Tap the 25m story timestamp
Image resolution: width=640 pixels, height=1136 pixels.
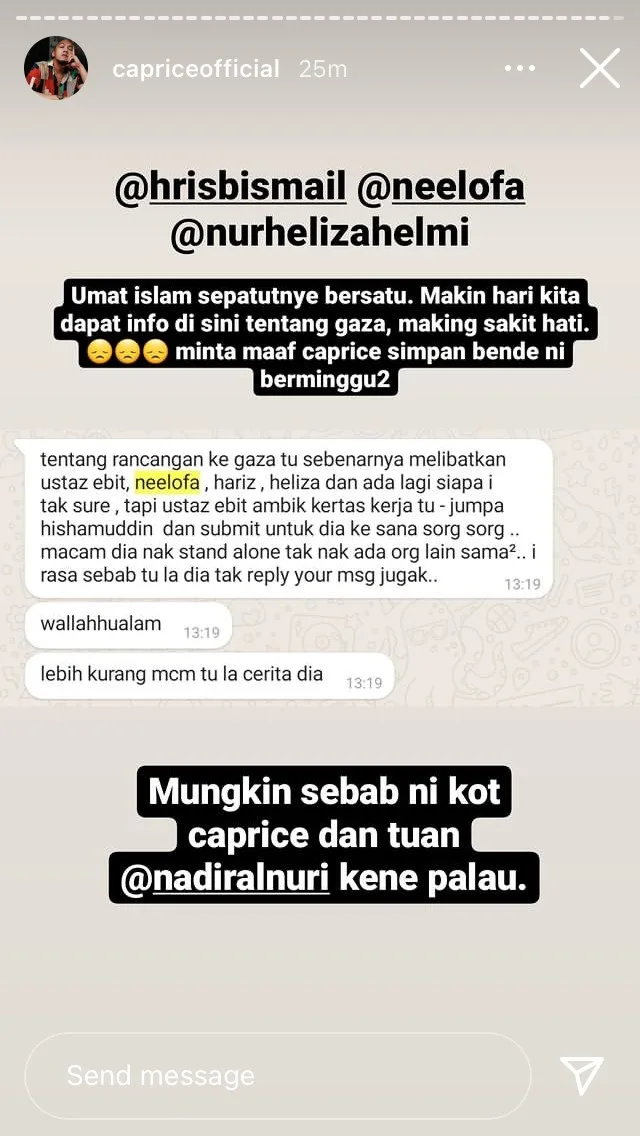click(323, 69)
